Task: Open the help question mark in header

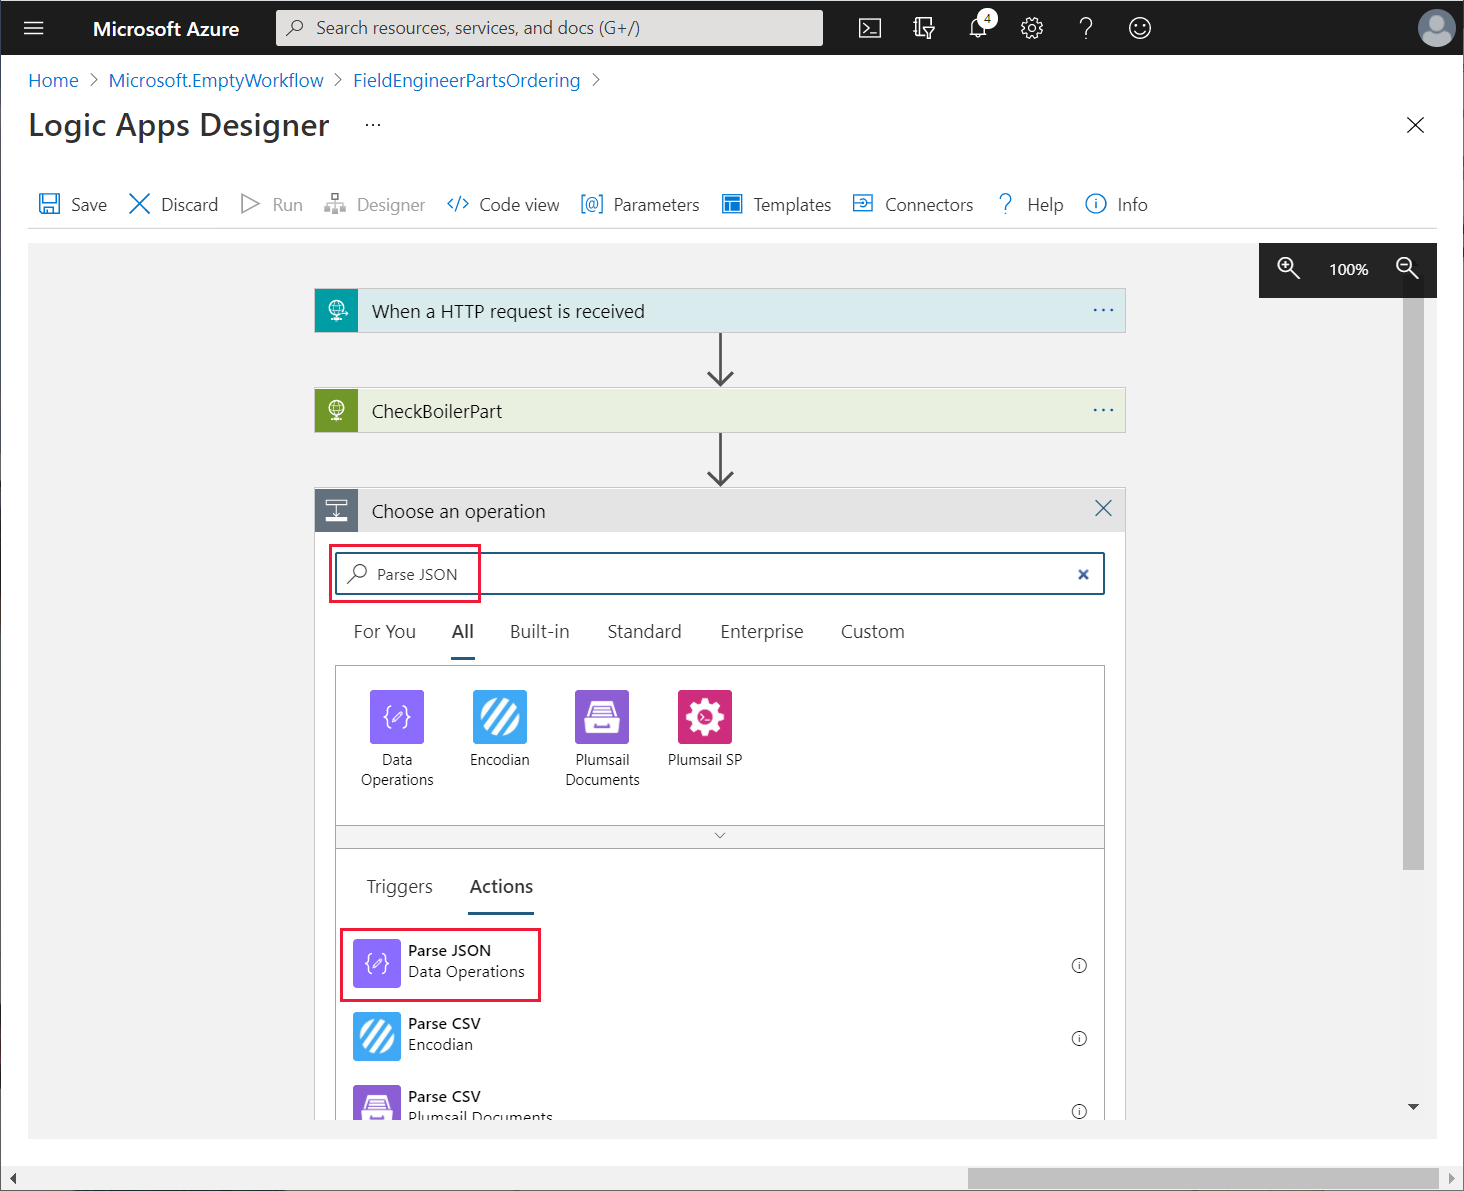Action: (x=1086, y=28)
